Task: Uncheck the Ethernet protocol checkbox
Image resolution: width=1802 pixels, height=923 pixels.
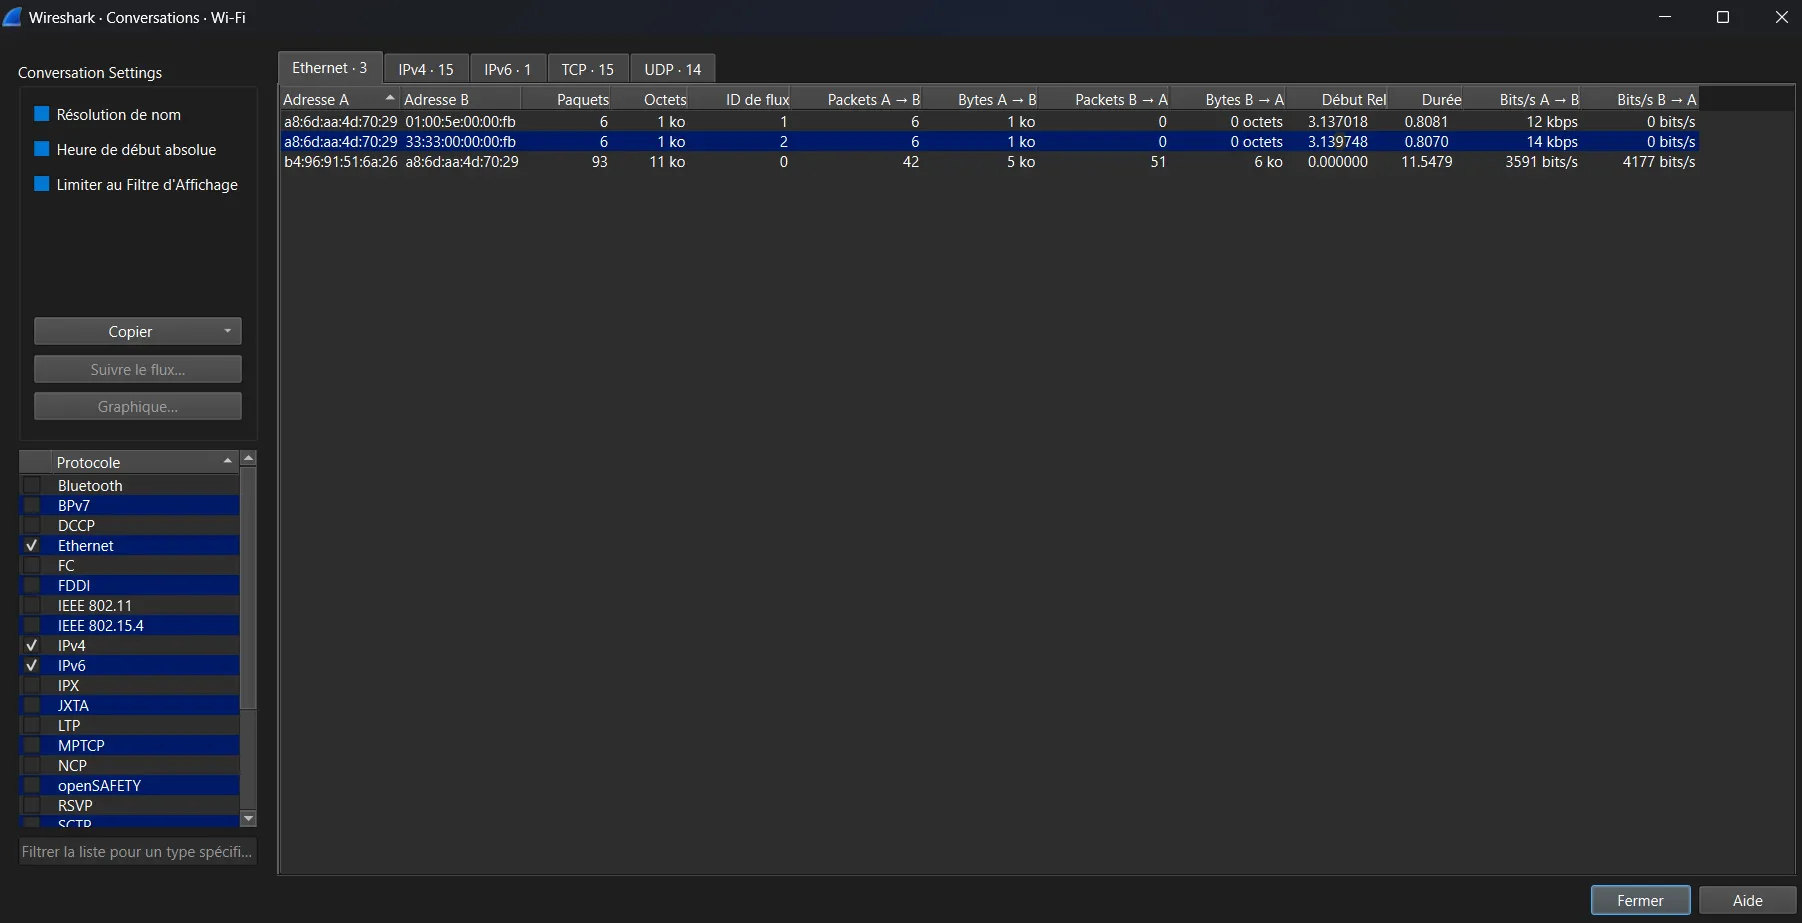Action: tap(32, 545)
